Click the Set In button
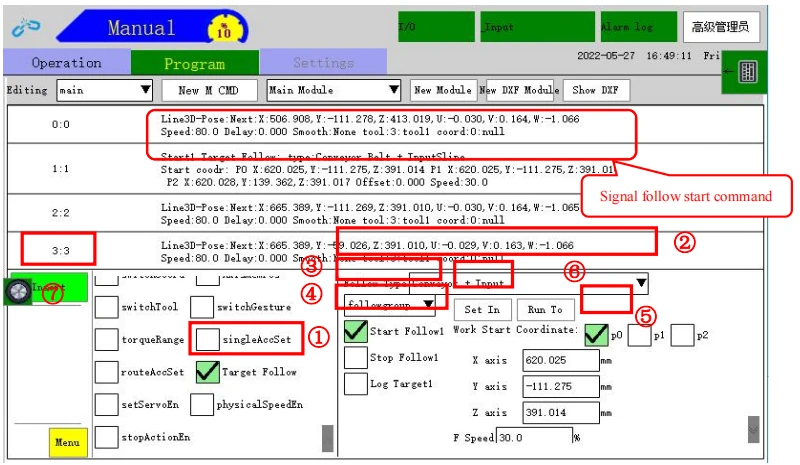The height and width of the screenshot is (465, 800). coord(482,309)
